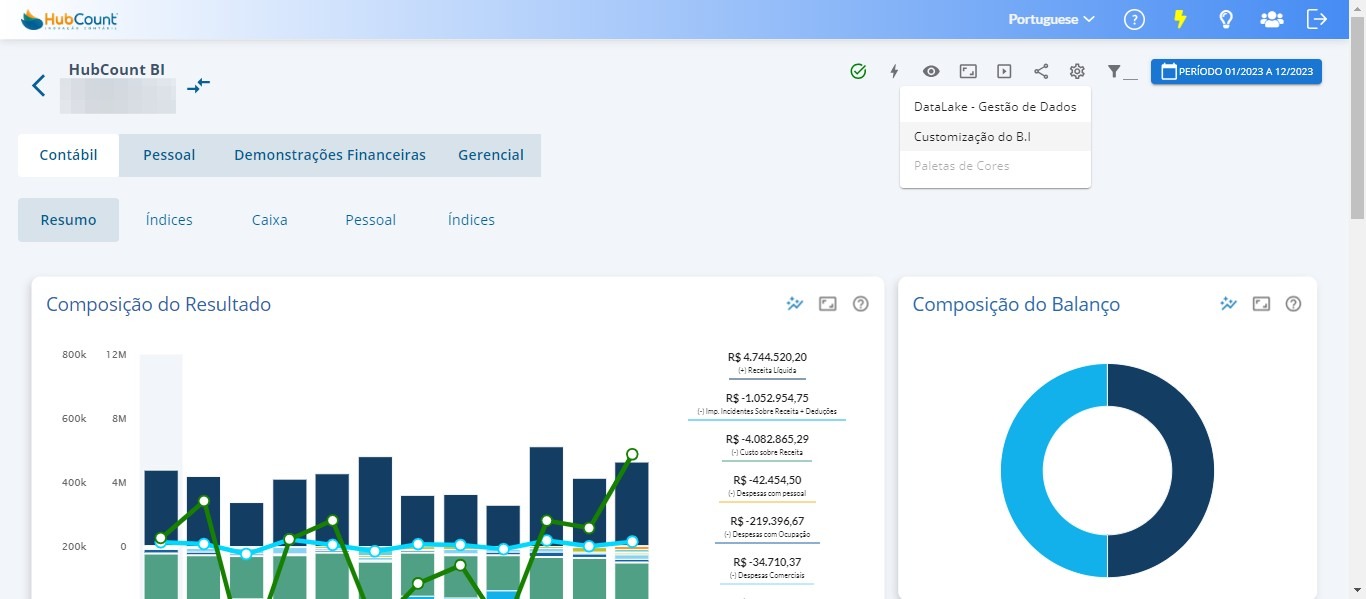
Task: Click the logout icon in header
Action: (x=1317, y=19)
